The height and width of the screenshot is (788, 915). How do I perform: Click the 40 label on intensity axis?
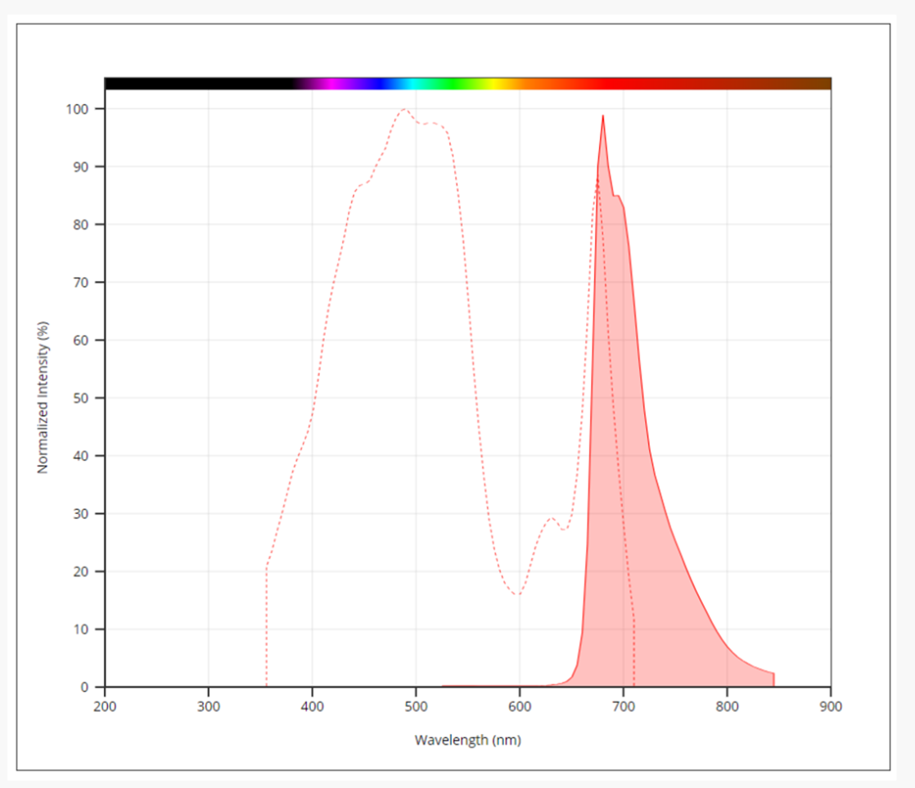[81, 456]
